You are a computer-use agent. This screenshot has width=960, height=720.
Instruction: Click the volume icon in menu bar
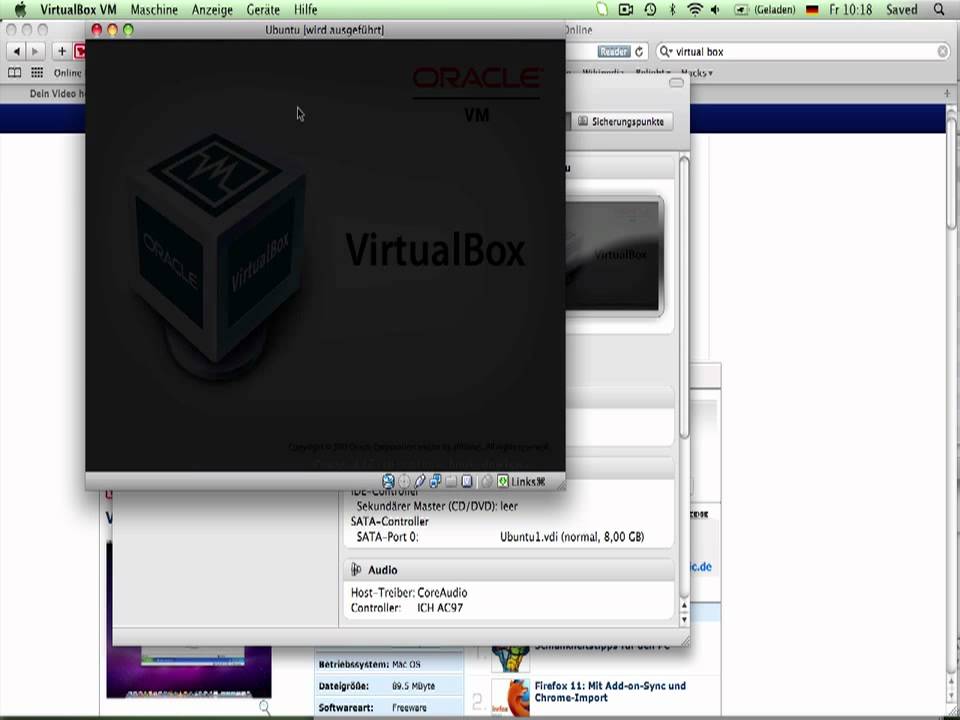pyautogui.click(x=715, y=10)
